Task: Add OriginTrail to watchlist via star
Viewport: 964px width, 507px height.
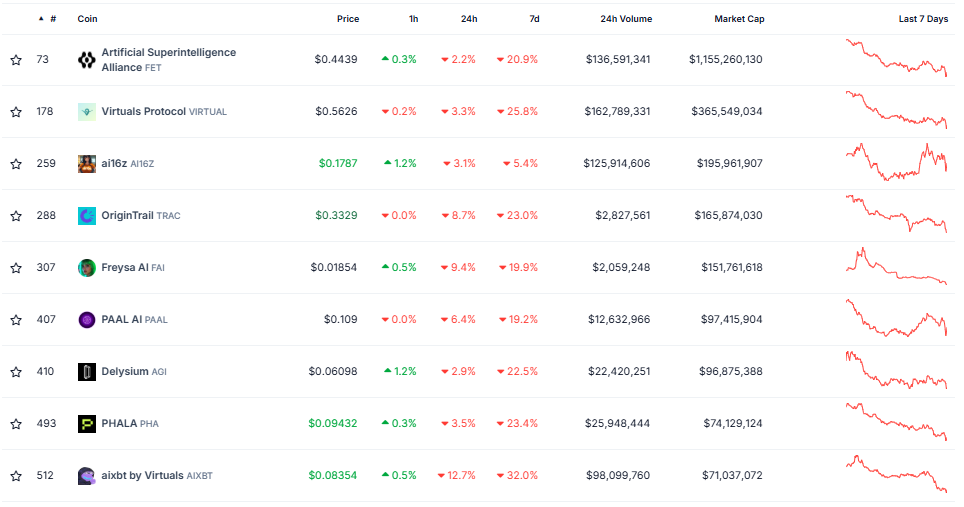Action: coord(16,216)
